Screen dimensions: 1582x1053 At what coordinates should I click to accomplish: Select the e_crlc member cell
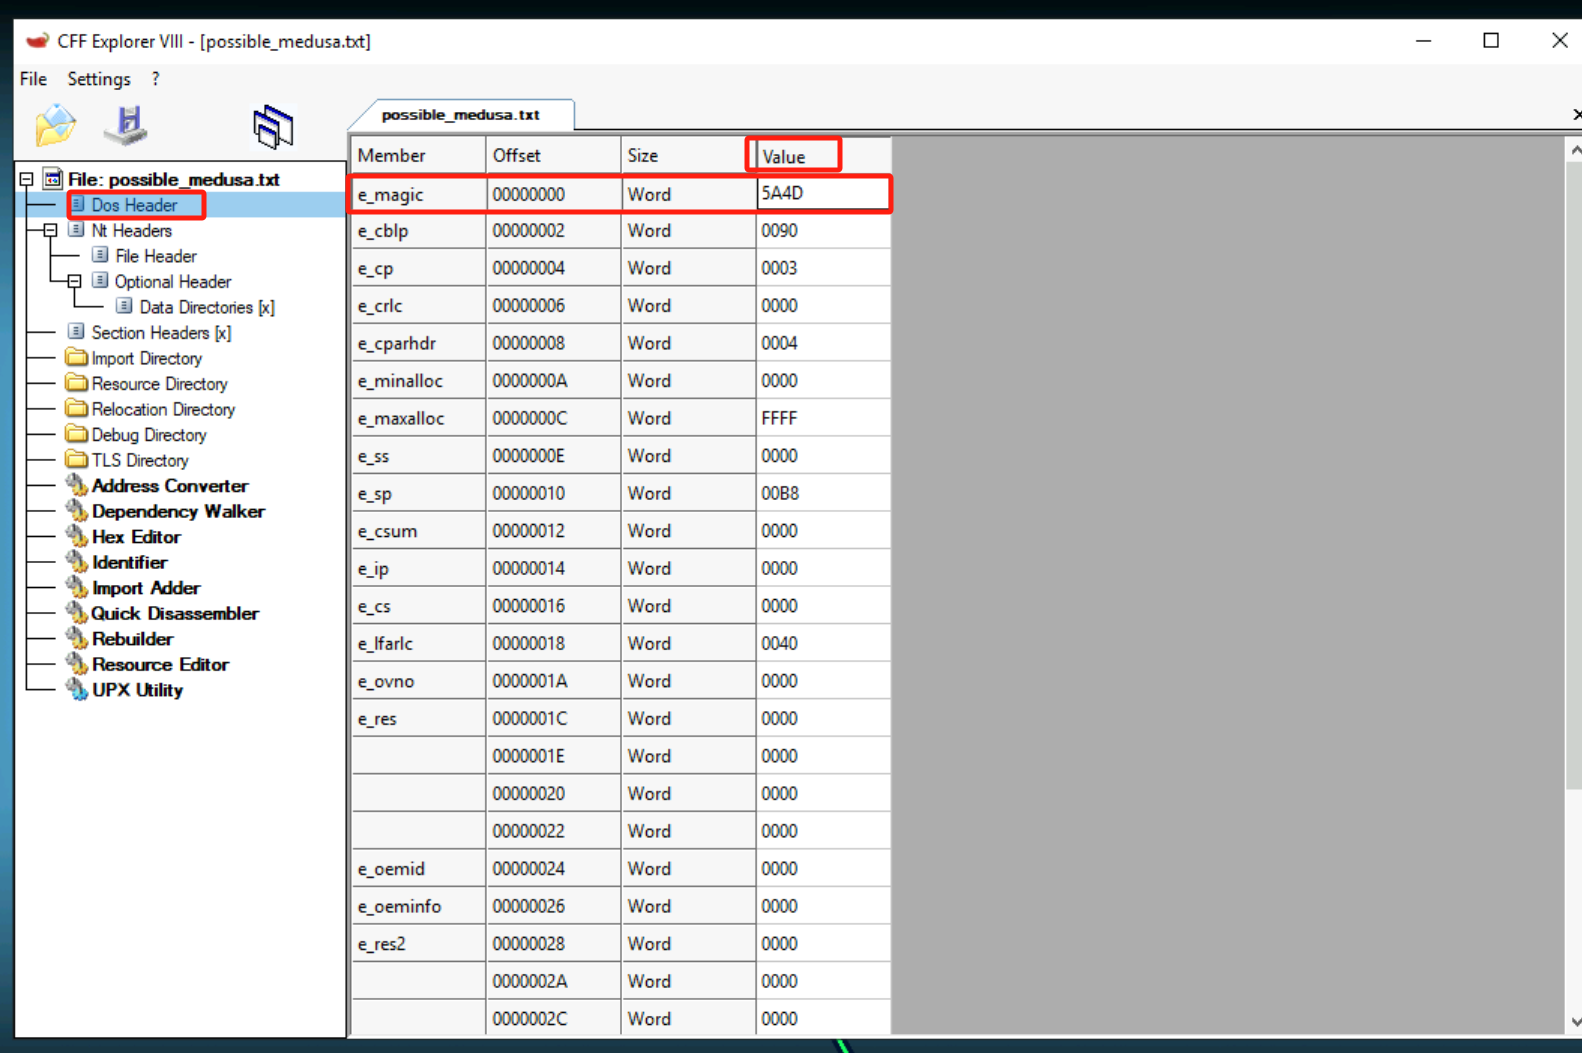418,306
